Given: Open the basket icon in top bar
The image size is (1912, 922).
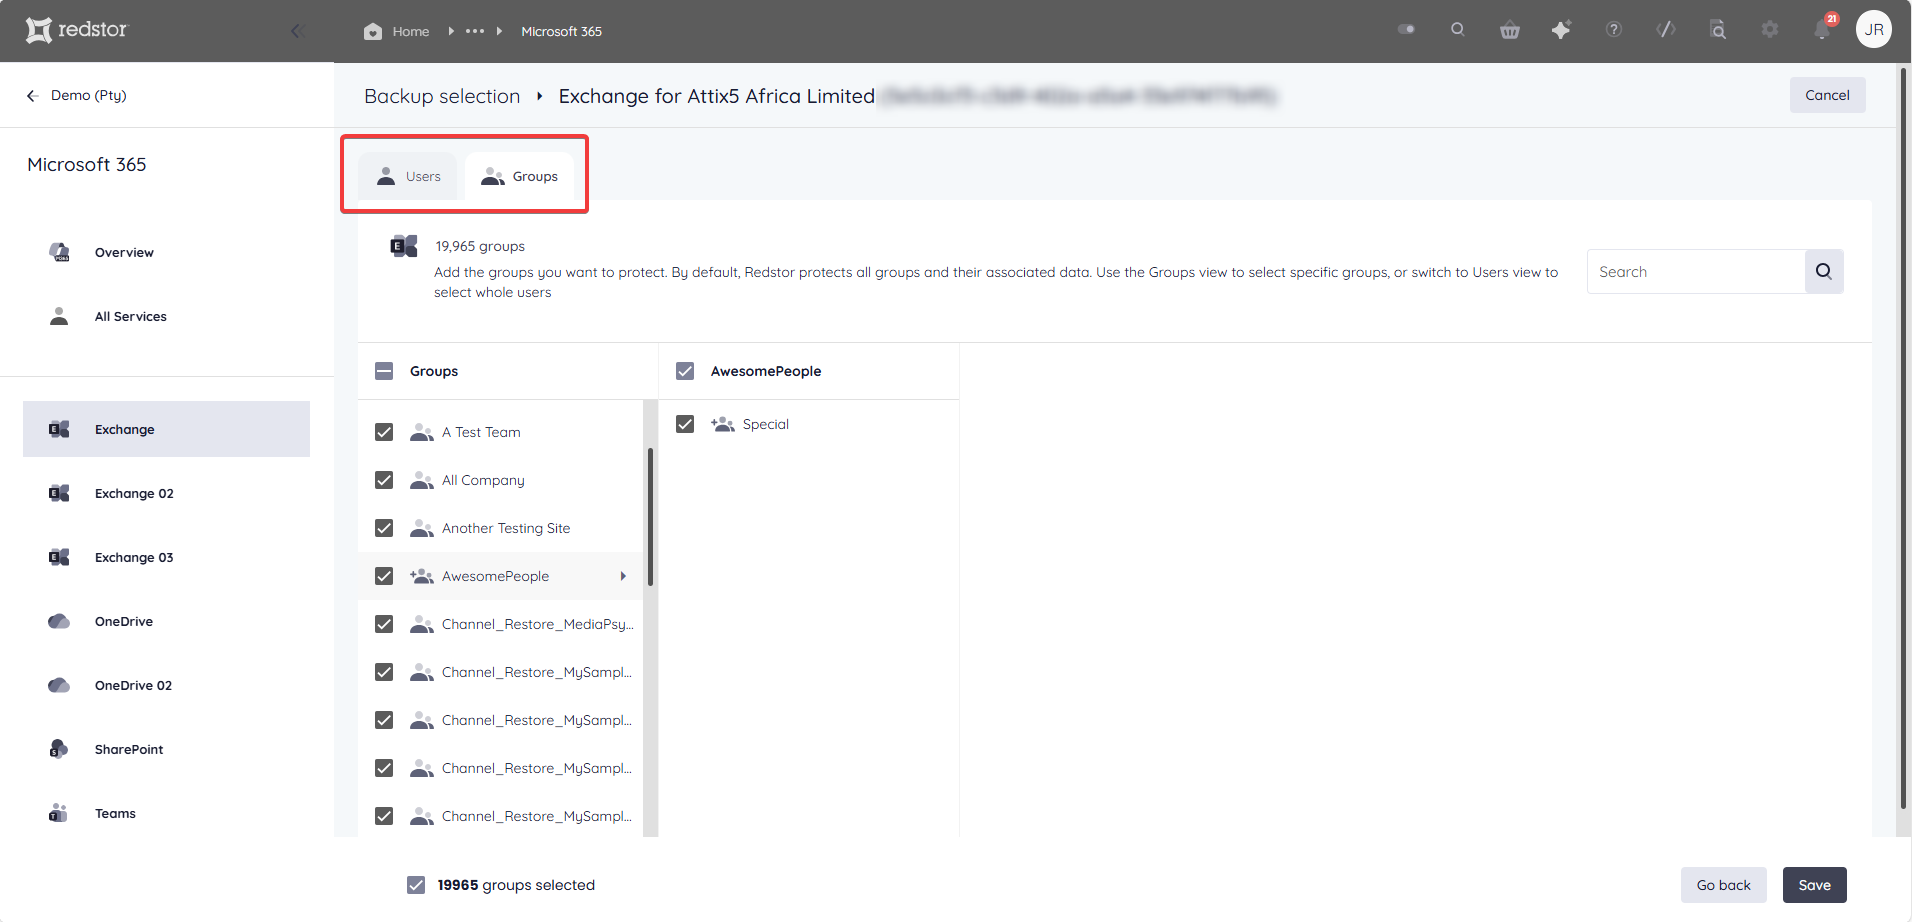Looking at the screenshot, I should [x=1510, y=30].
